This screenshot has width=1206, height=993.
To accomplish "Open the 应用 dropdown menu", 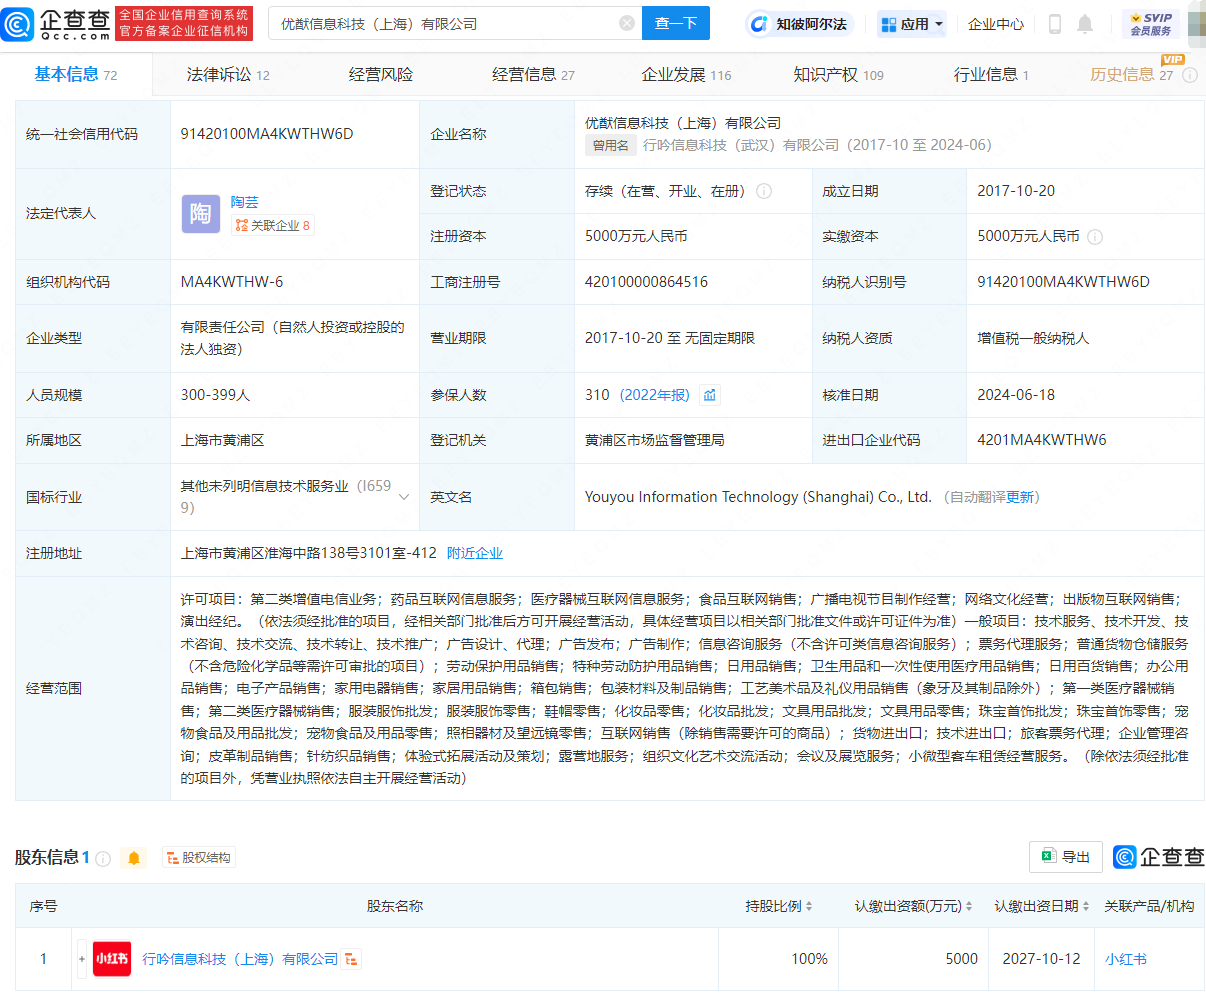I will (x=911, y=24).
